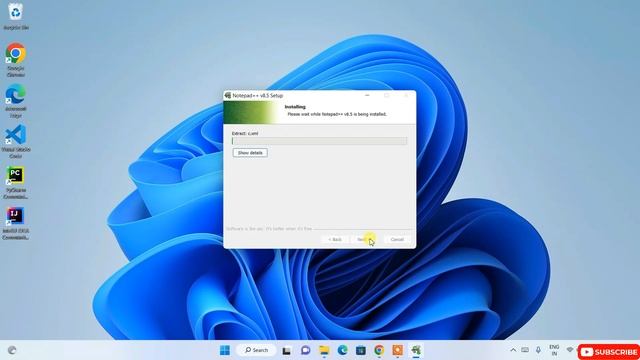Open Google Chrome from the taskbar
This screenshot has height=360, width=640.
click(379, 350)
